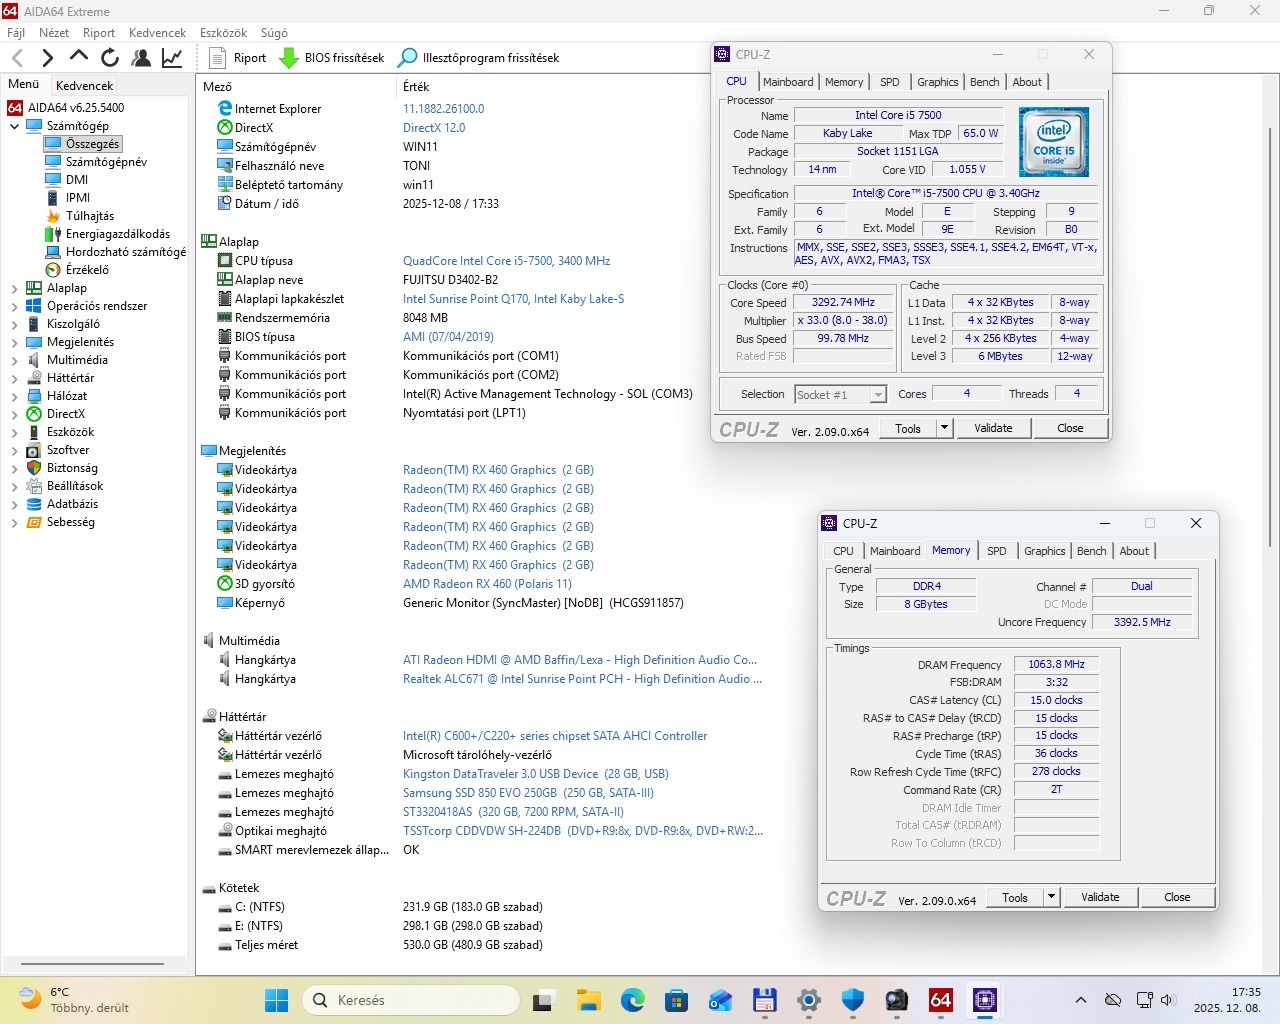Image resolution: width=1280 pixels, height=1024 pixels.
Task: Click the back navigation arrow in AIDA64
Action: [x=17, y=58]
